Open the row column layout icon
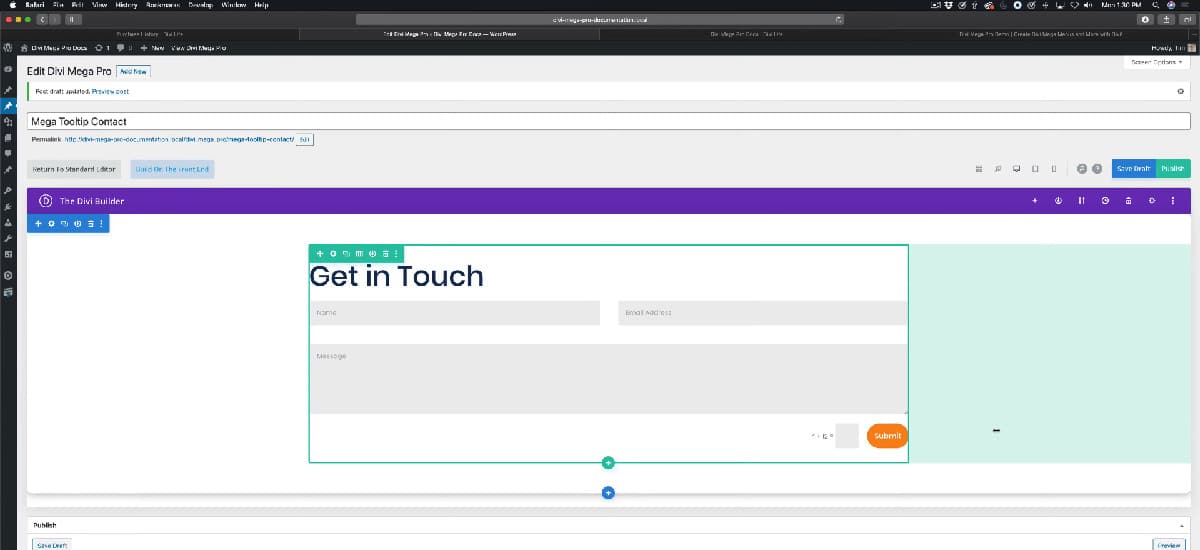This screenshot has height=550, width=1200. (359, 254)
